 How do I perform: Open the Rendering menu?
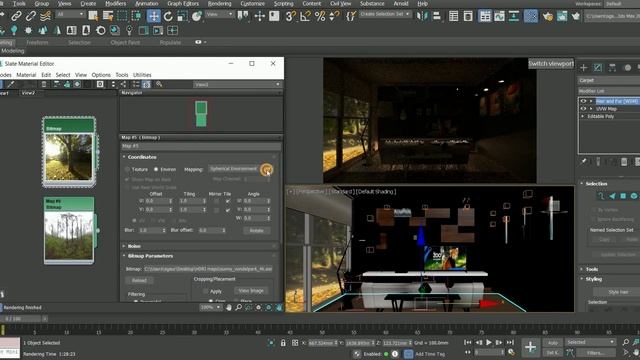[x=219, y=4]
